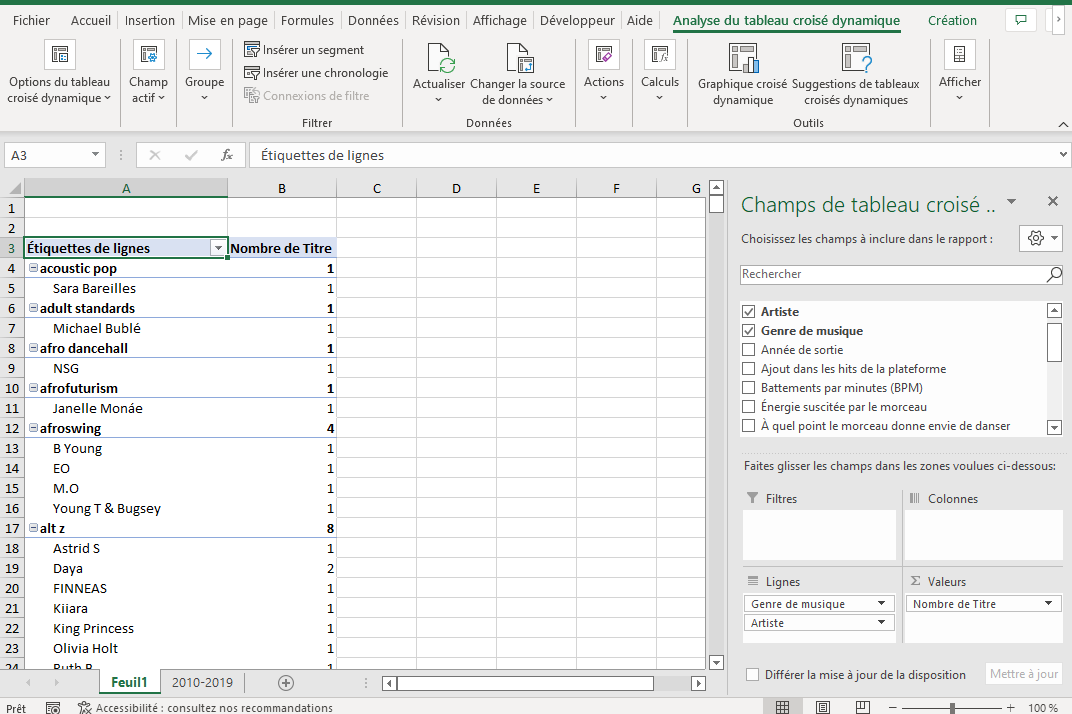
Task: Uncheck the Artiste field
Action: 749,312
